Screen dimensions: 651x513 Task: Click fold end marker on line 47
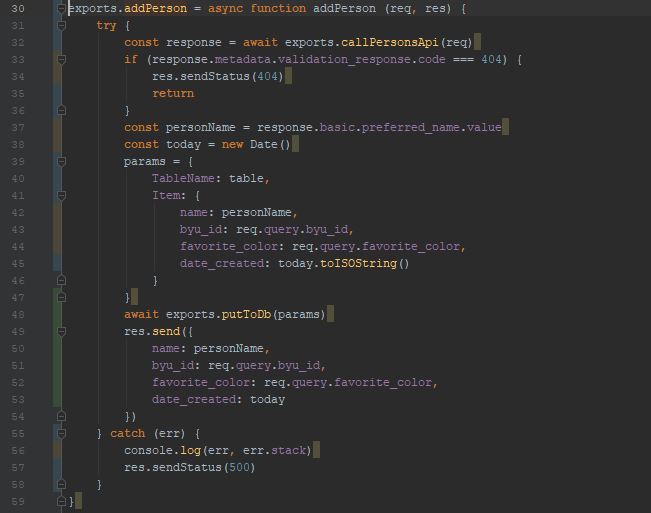61,298
